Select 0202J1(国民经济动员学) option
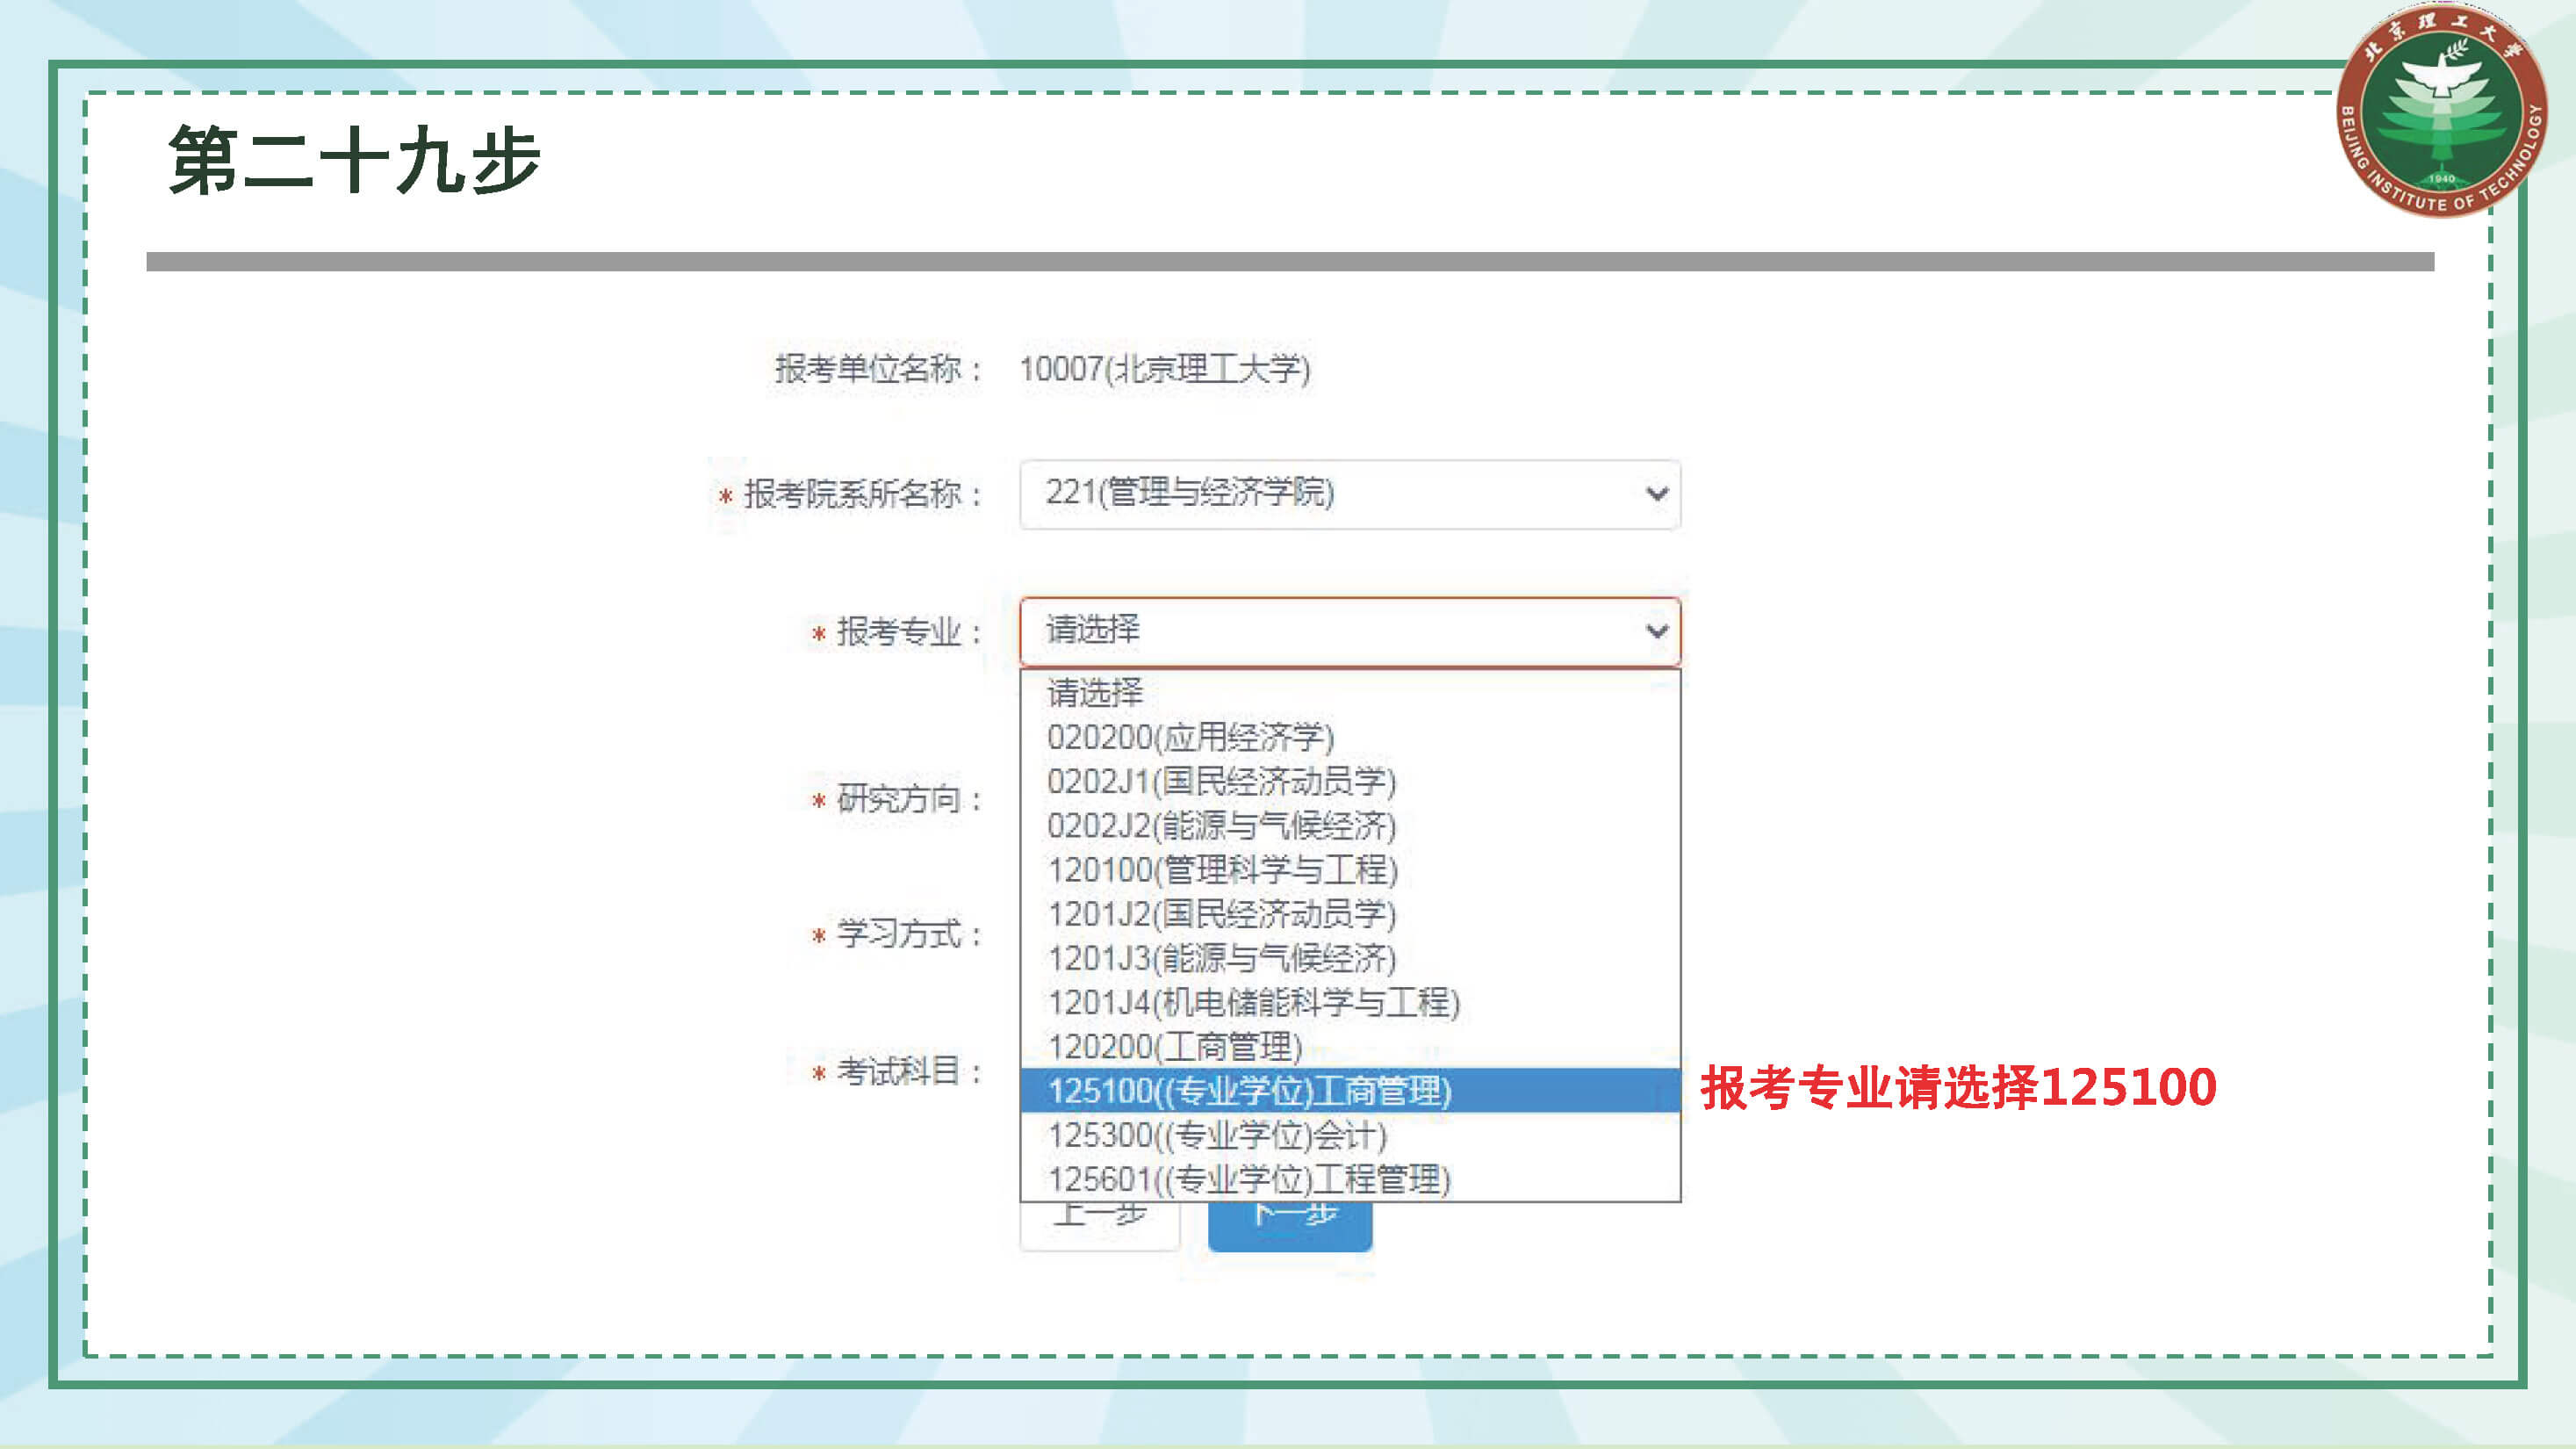Viewport: 2576px width, 1449px height. 1221,781
